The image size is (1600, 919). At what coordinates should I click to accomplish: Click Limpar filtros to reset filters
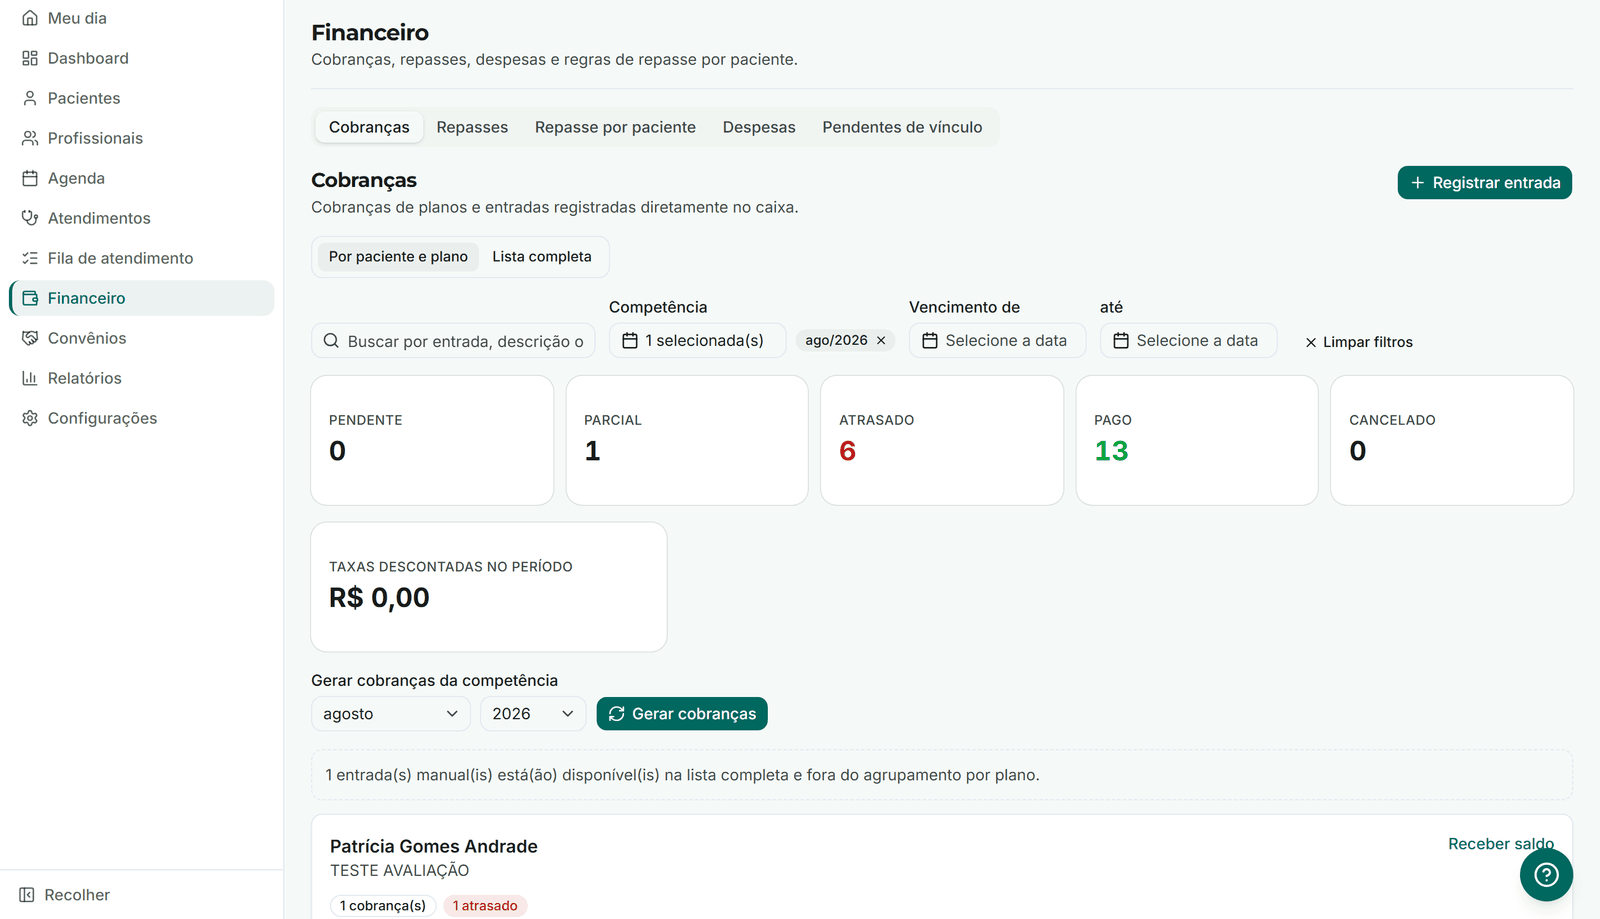[1358, 342]
